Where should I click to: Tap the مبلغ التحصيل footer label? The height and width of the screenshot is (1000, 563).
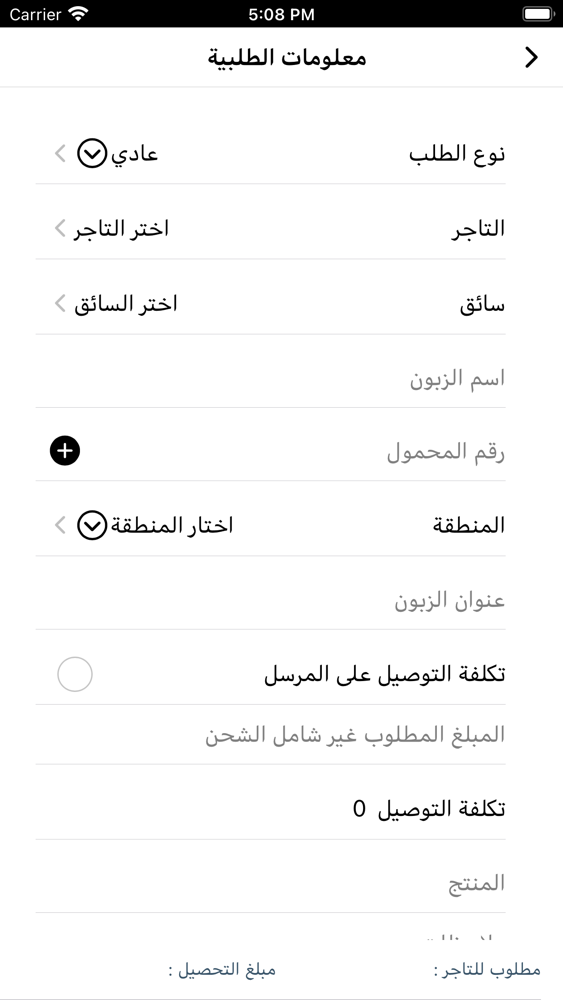click(222, 970)
